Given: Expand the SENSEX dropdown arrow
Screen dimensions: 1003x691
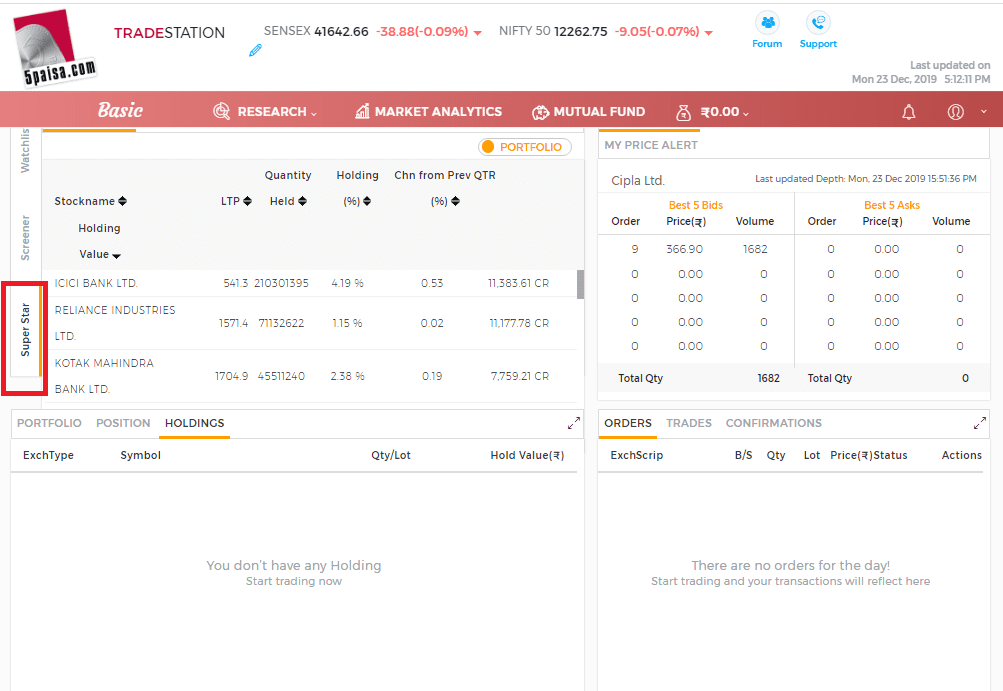Looking at the screenshot, I should tap(477, 33).
